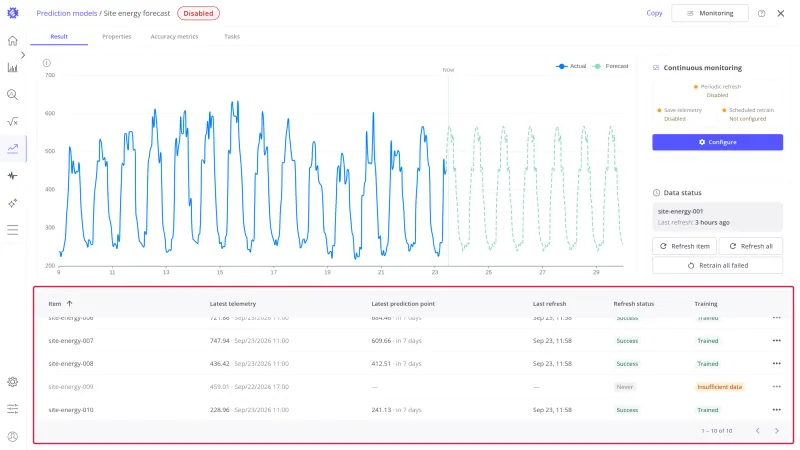
Task: Open the square root formula icon
Action: point(13,121)
